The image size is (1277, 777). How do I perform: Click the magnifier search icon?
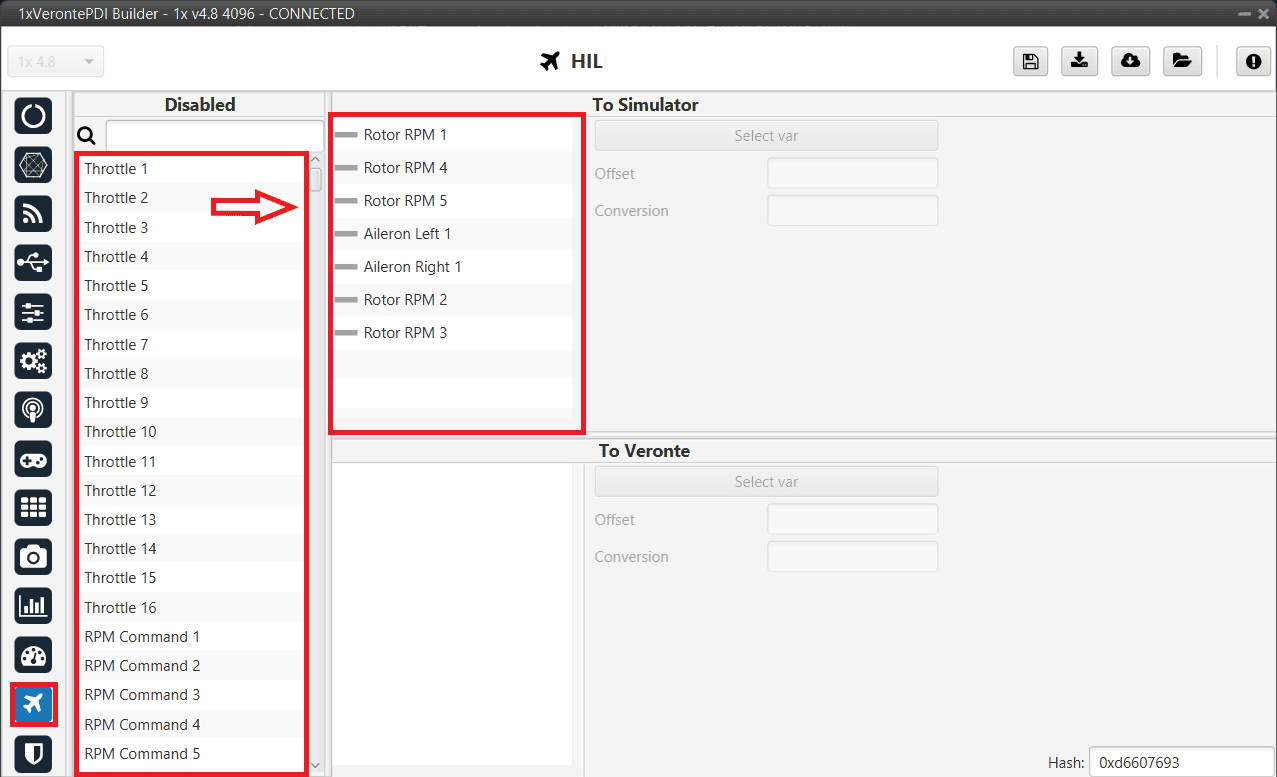[87, 136]
